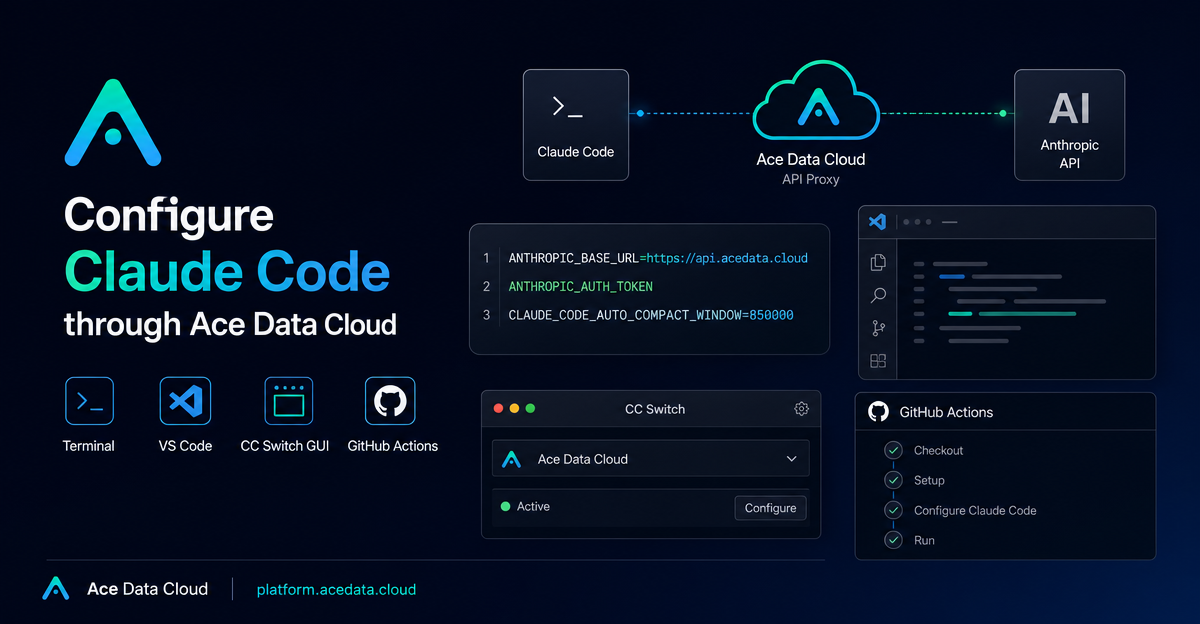This screenshot has height=624, width=1200.
Task: Click CLAUDE_CODE_AUTO_COMPACT_WINDOW code line
Action: [x=651, y=315]
